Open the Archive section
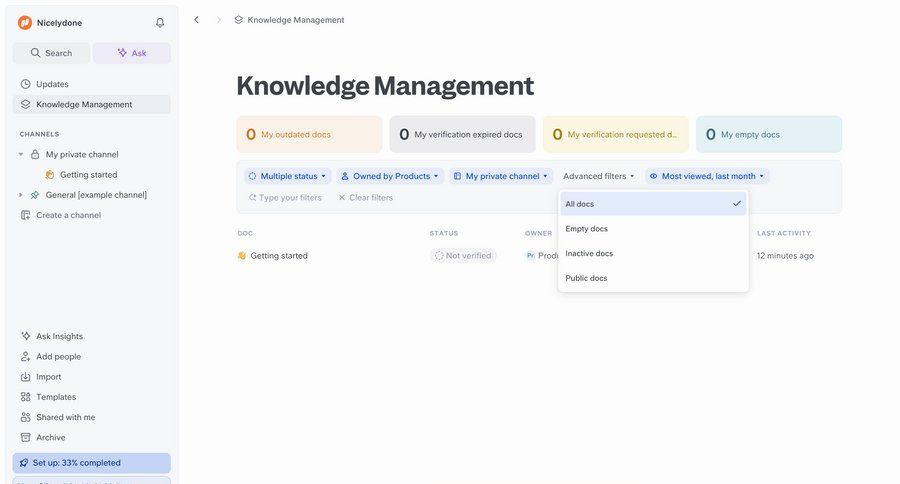 pyautogui.click(x=50, y=437)
